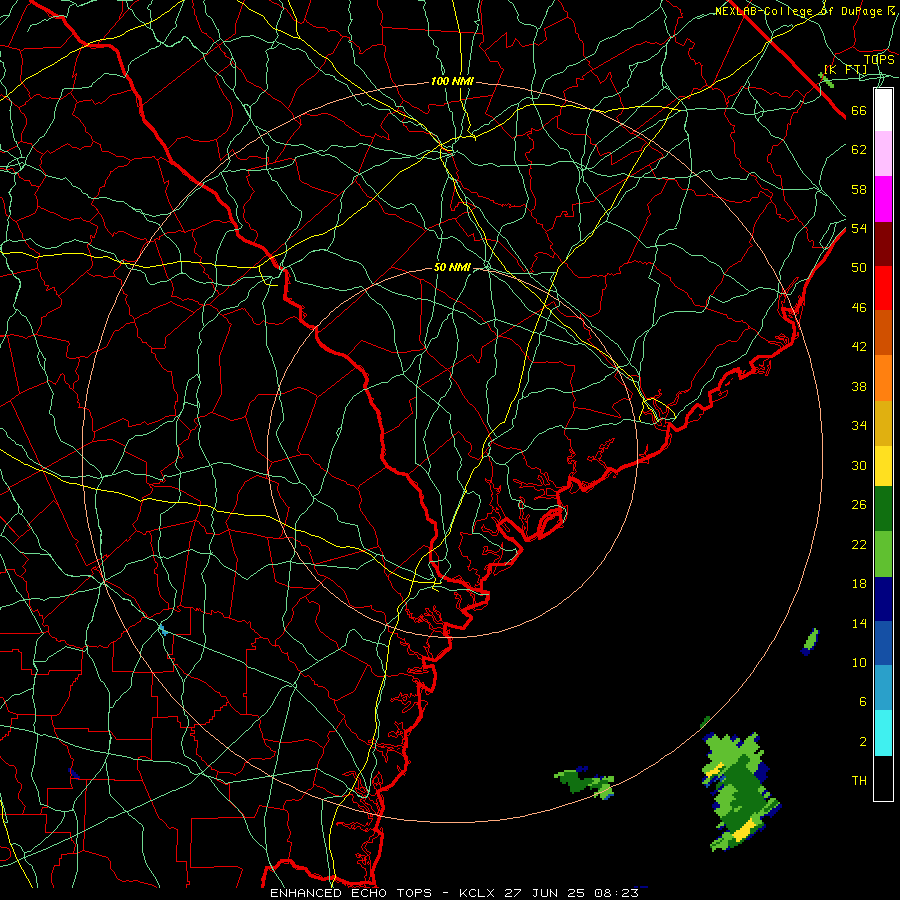Click the medium blue legend swatch
This screenshot has height=900, width=900.
[x=883, y=643]
